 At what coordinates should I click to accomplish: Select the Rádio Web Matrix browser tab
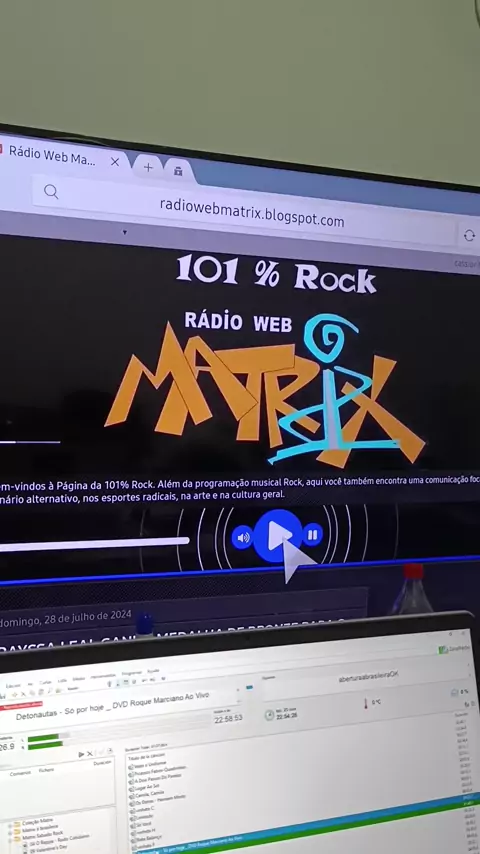pos(52,156)
